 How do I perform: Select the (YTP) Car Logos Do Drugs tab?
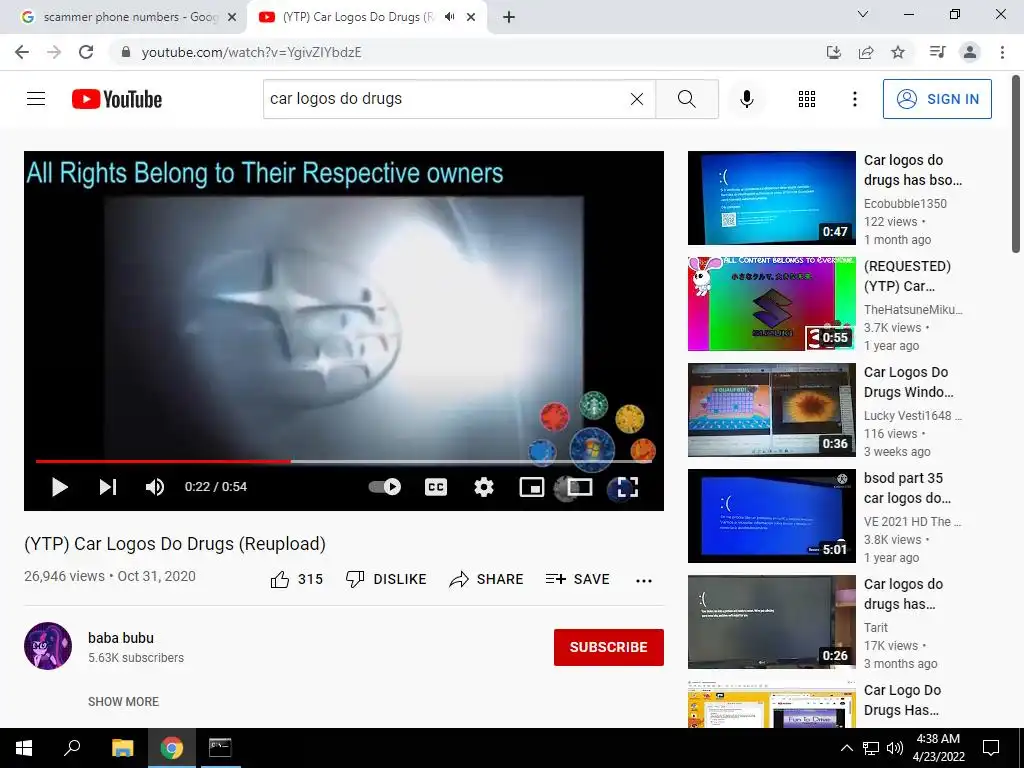tap(357, 17)
